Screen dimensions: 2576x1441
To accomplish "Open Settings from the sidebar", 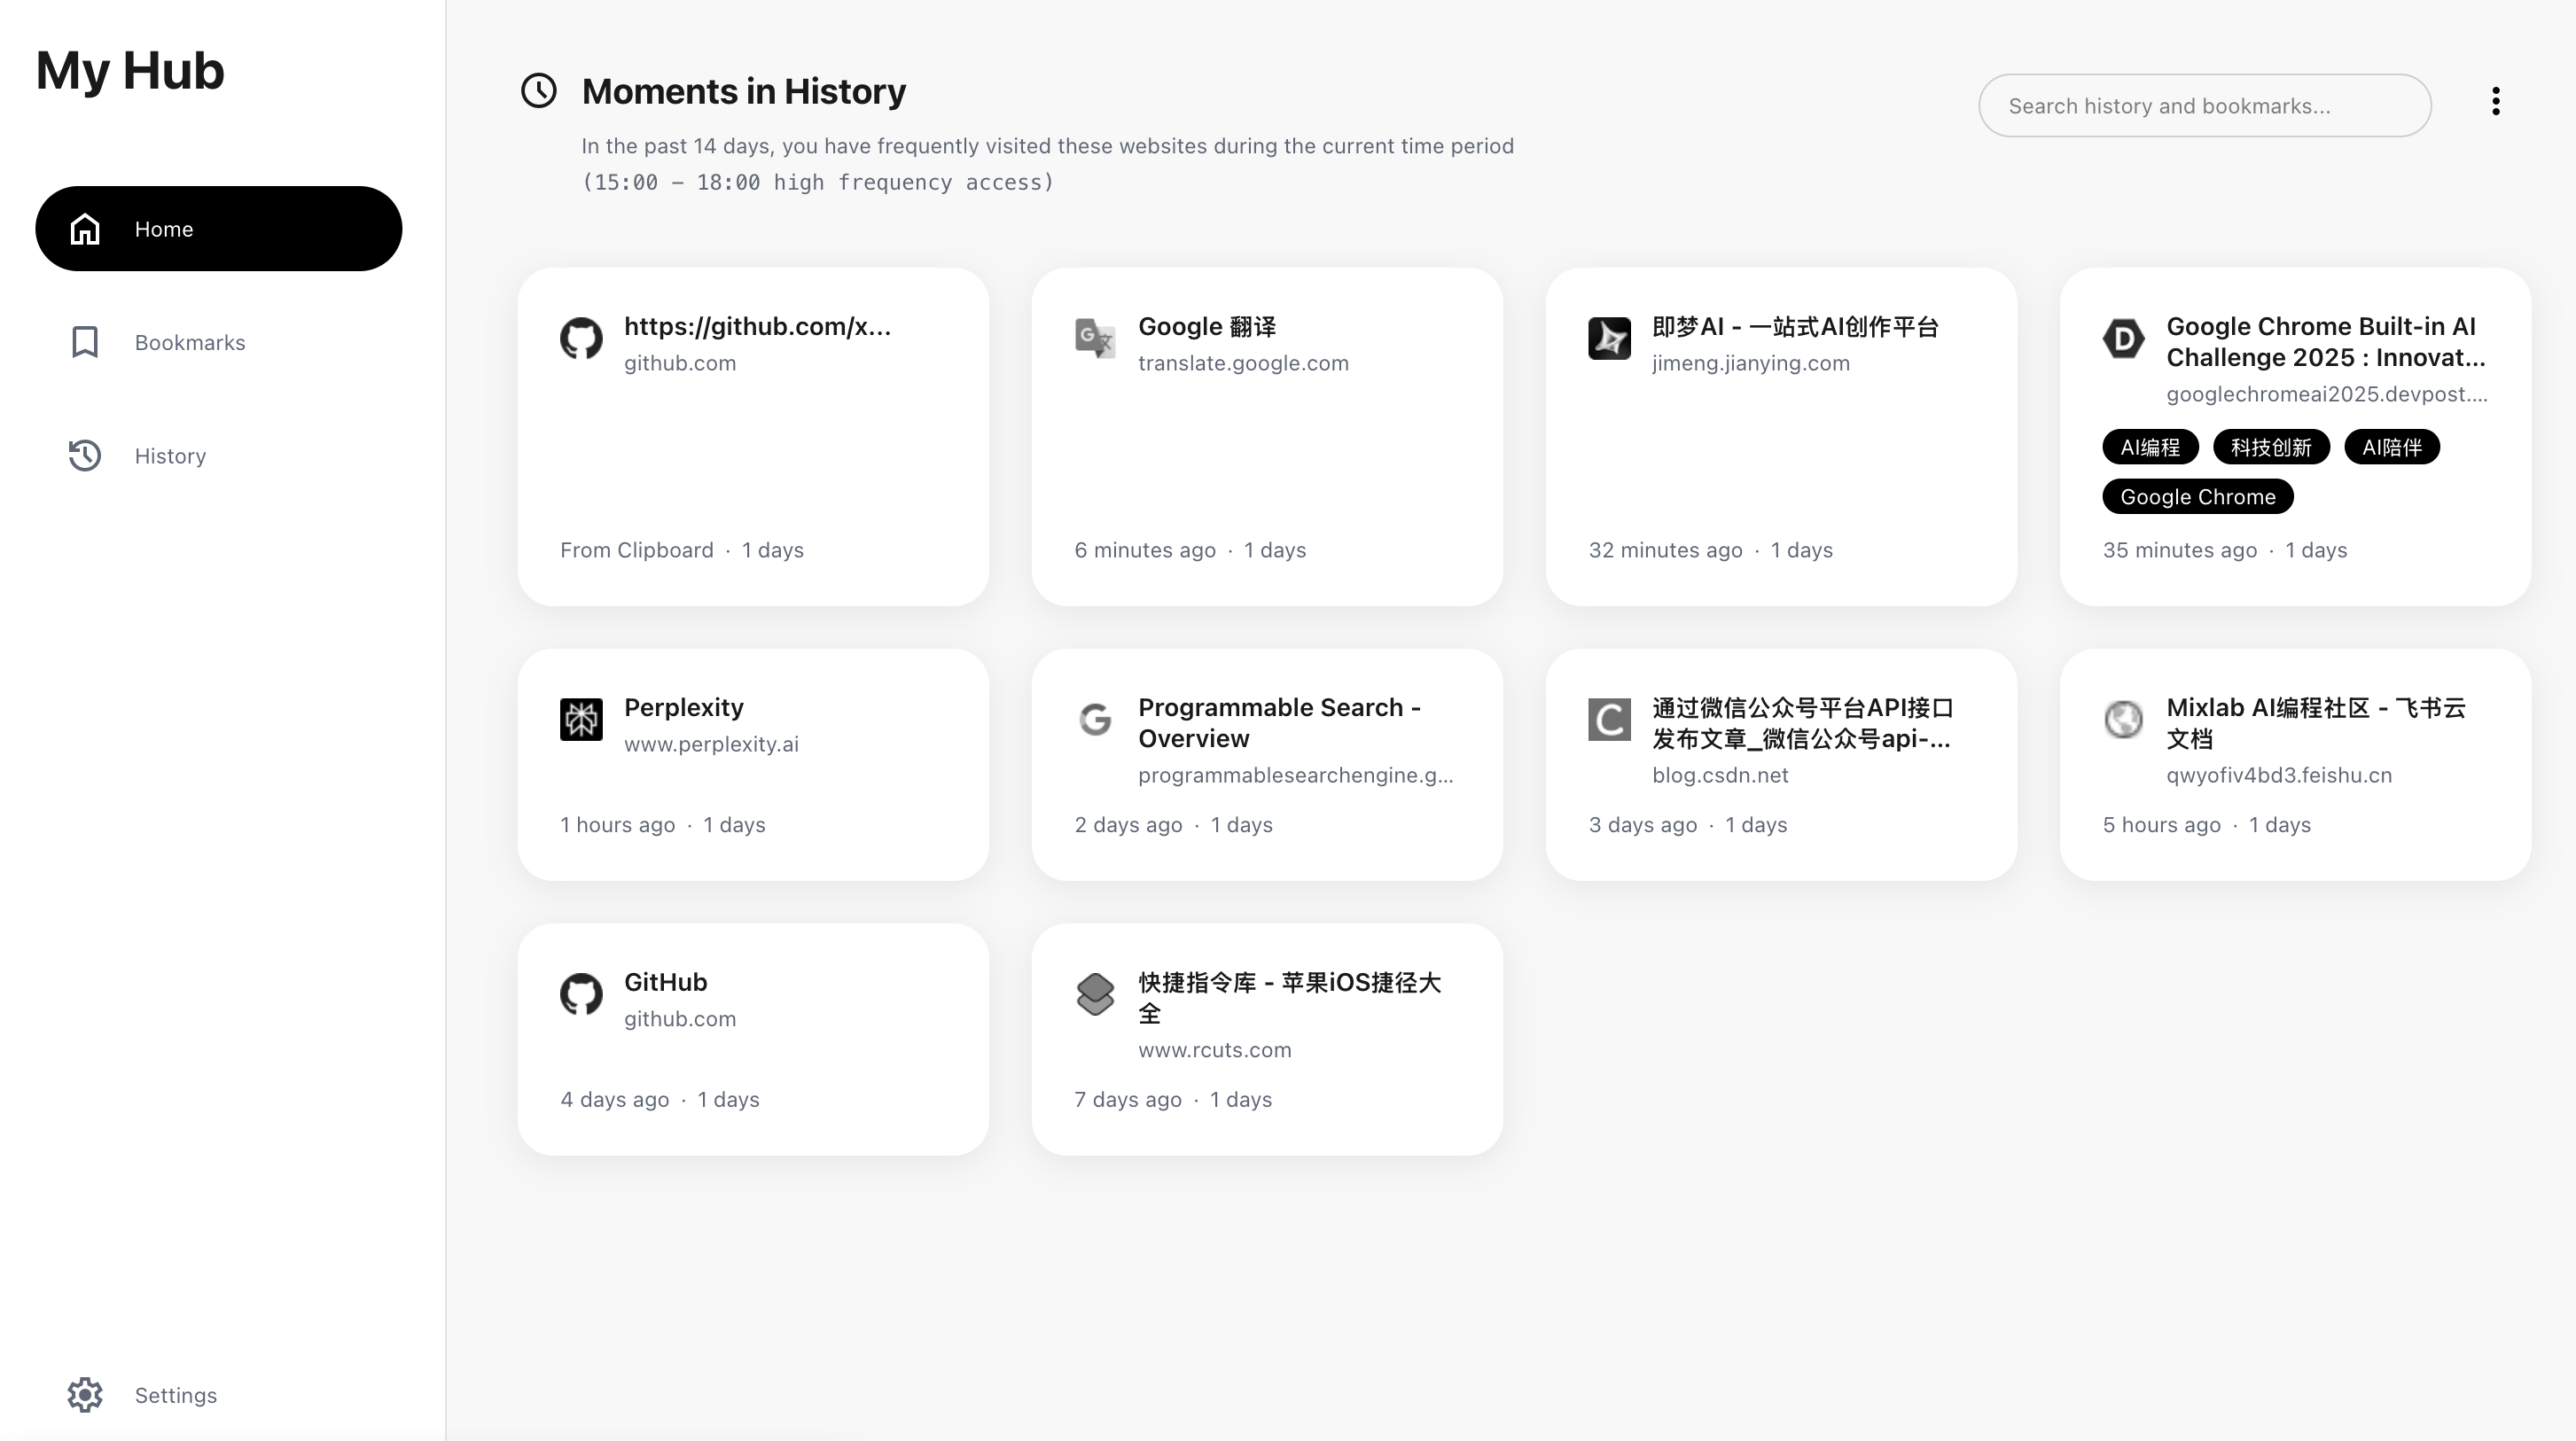I will tap(175, 1395).
